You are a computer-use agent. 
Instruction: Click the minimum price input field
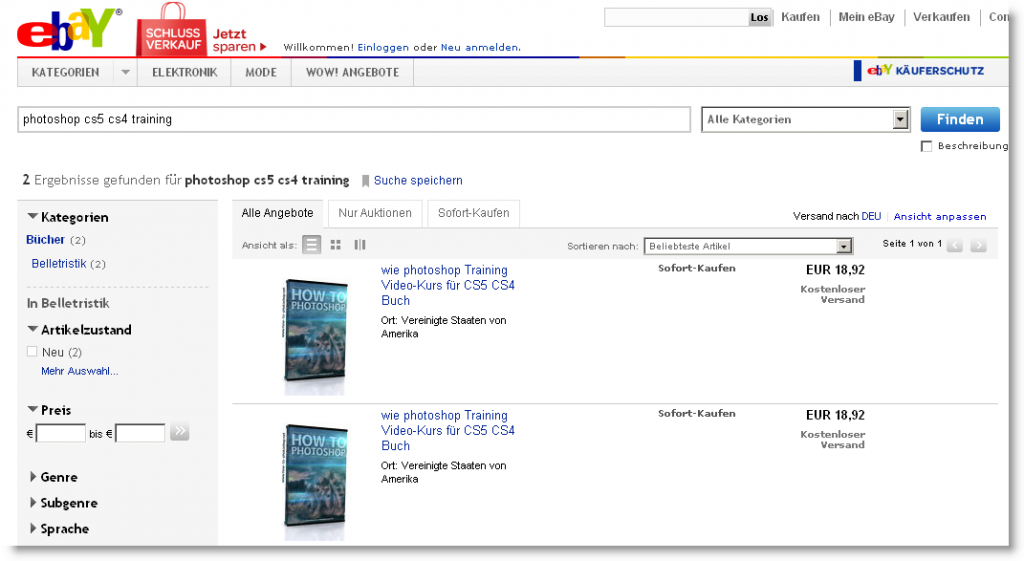[61, 433]
